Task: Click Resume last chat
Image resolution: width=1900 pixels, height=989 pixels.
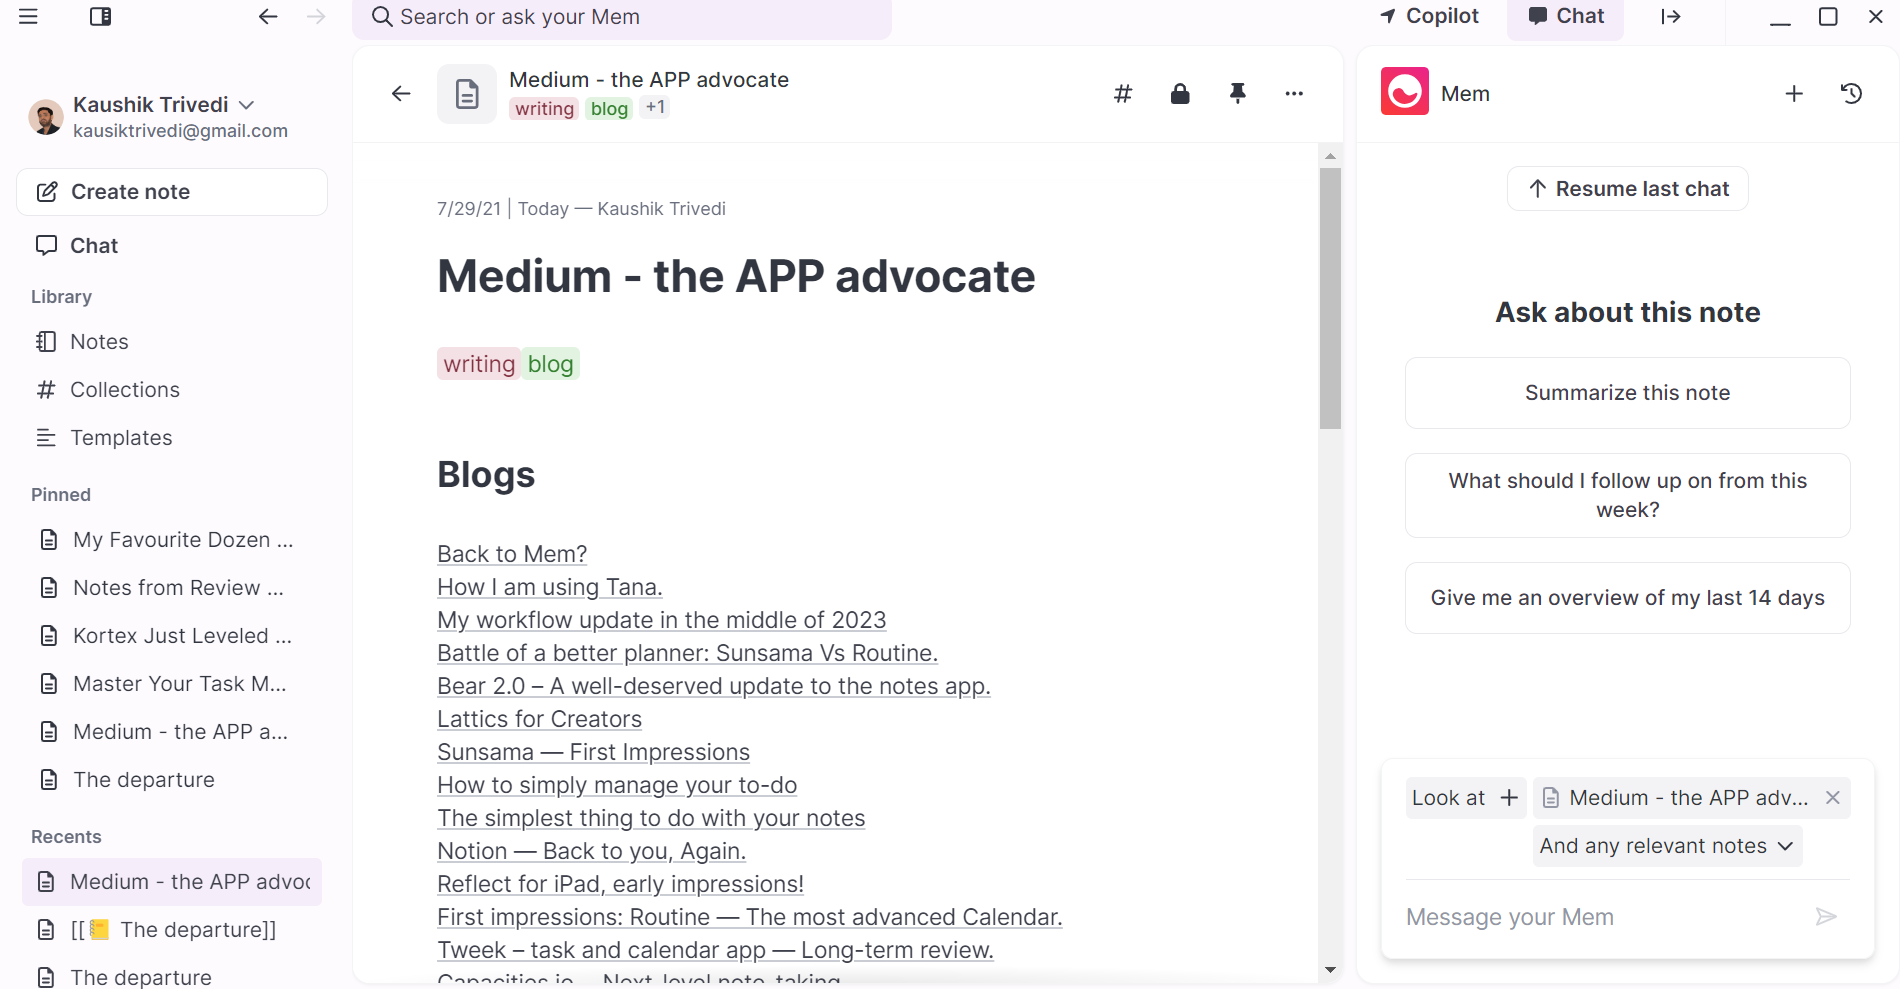Action: [x=1628, y=189]
